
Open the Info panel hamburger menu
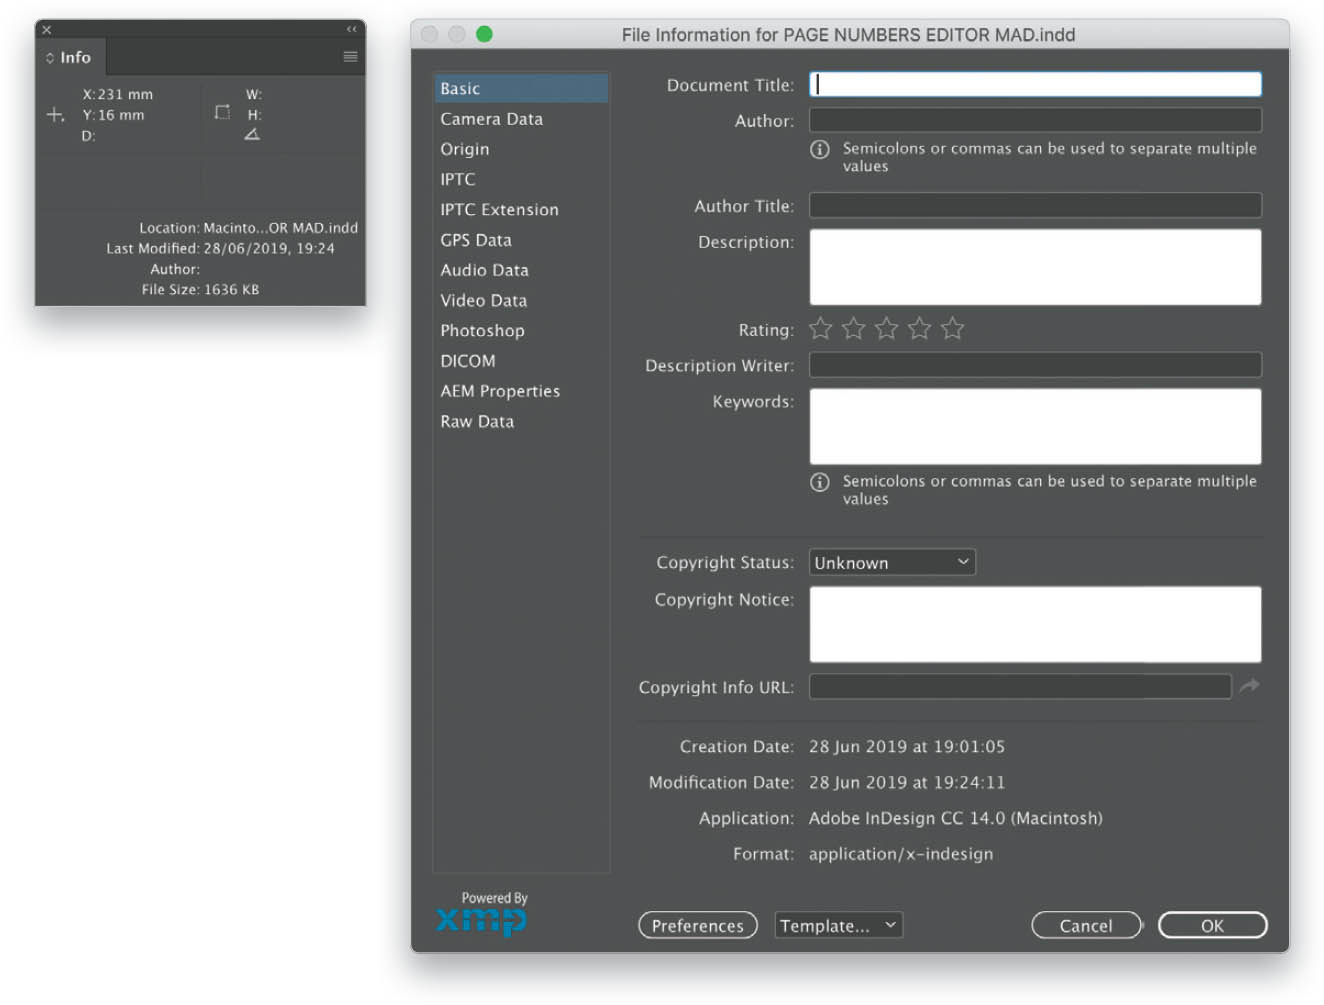(350, 57)
